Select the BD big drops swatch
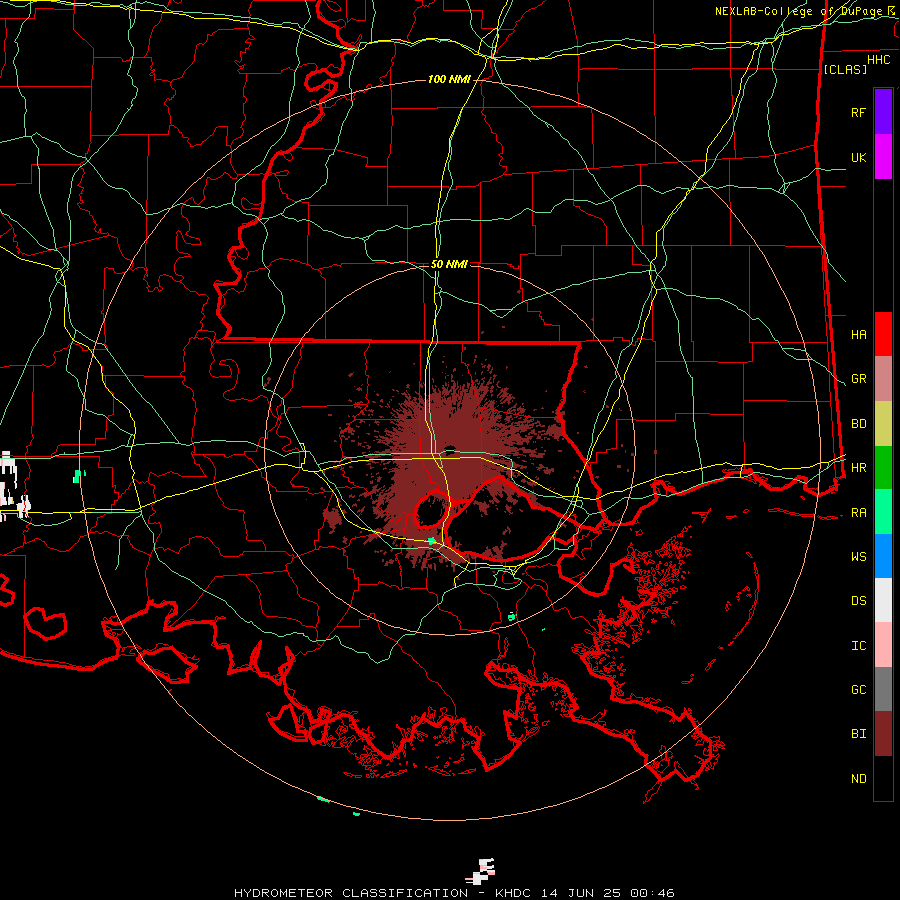The height and width of the screenshot is (900, 900). click(883, 424)
